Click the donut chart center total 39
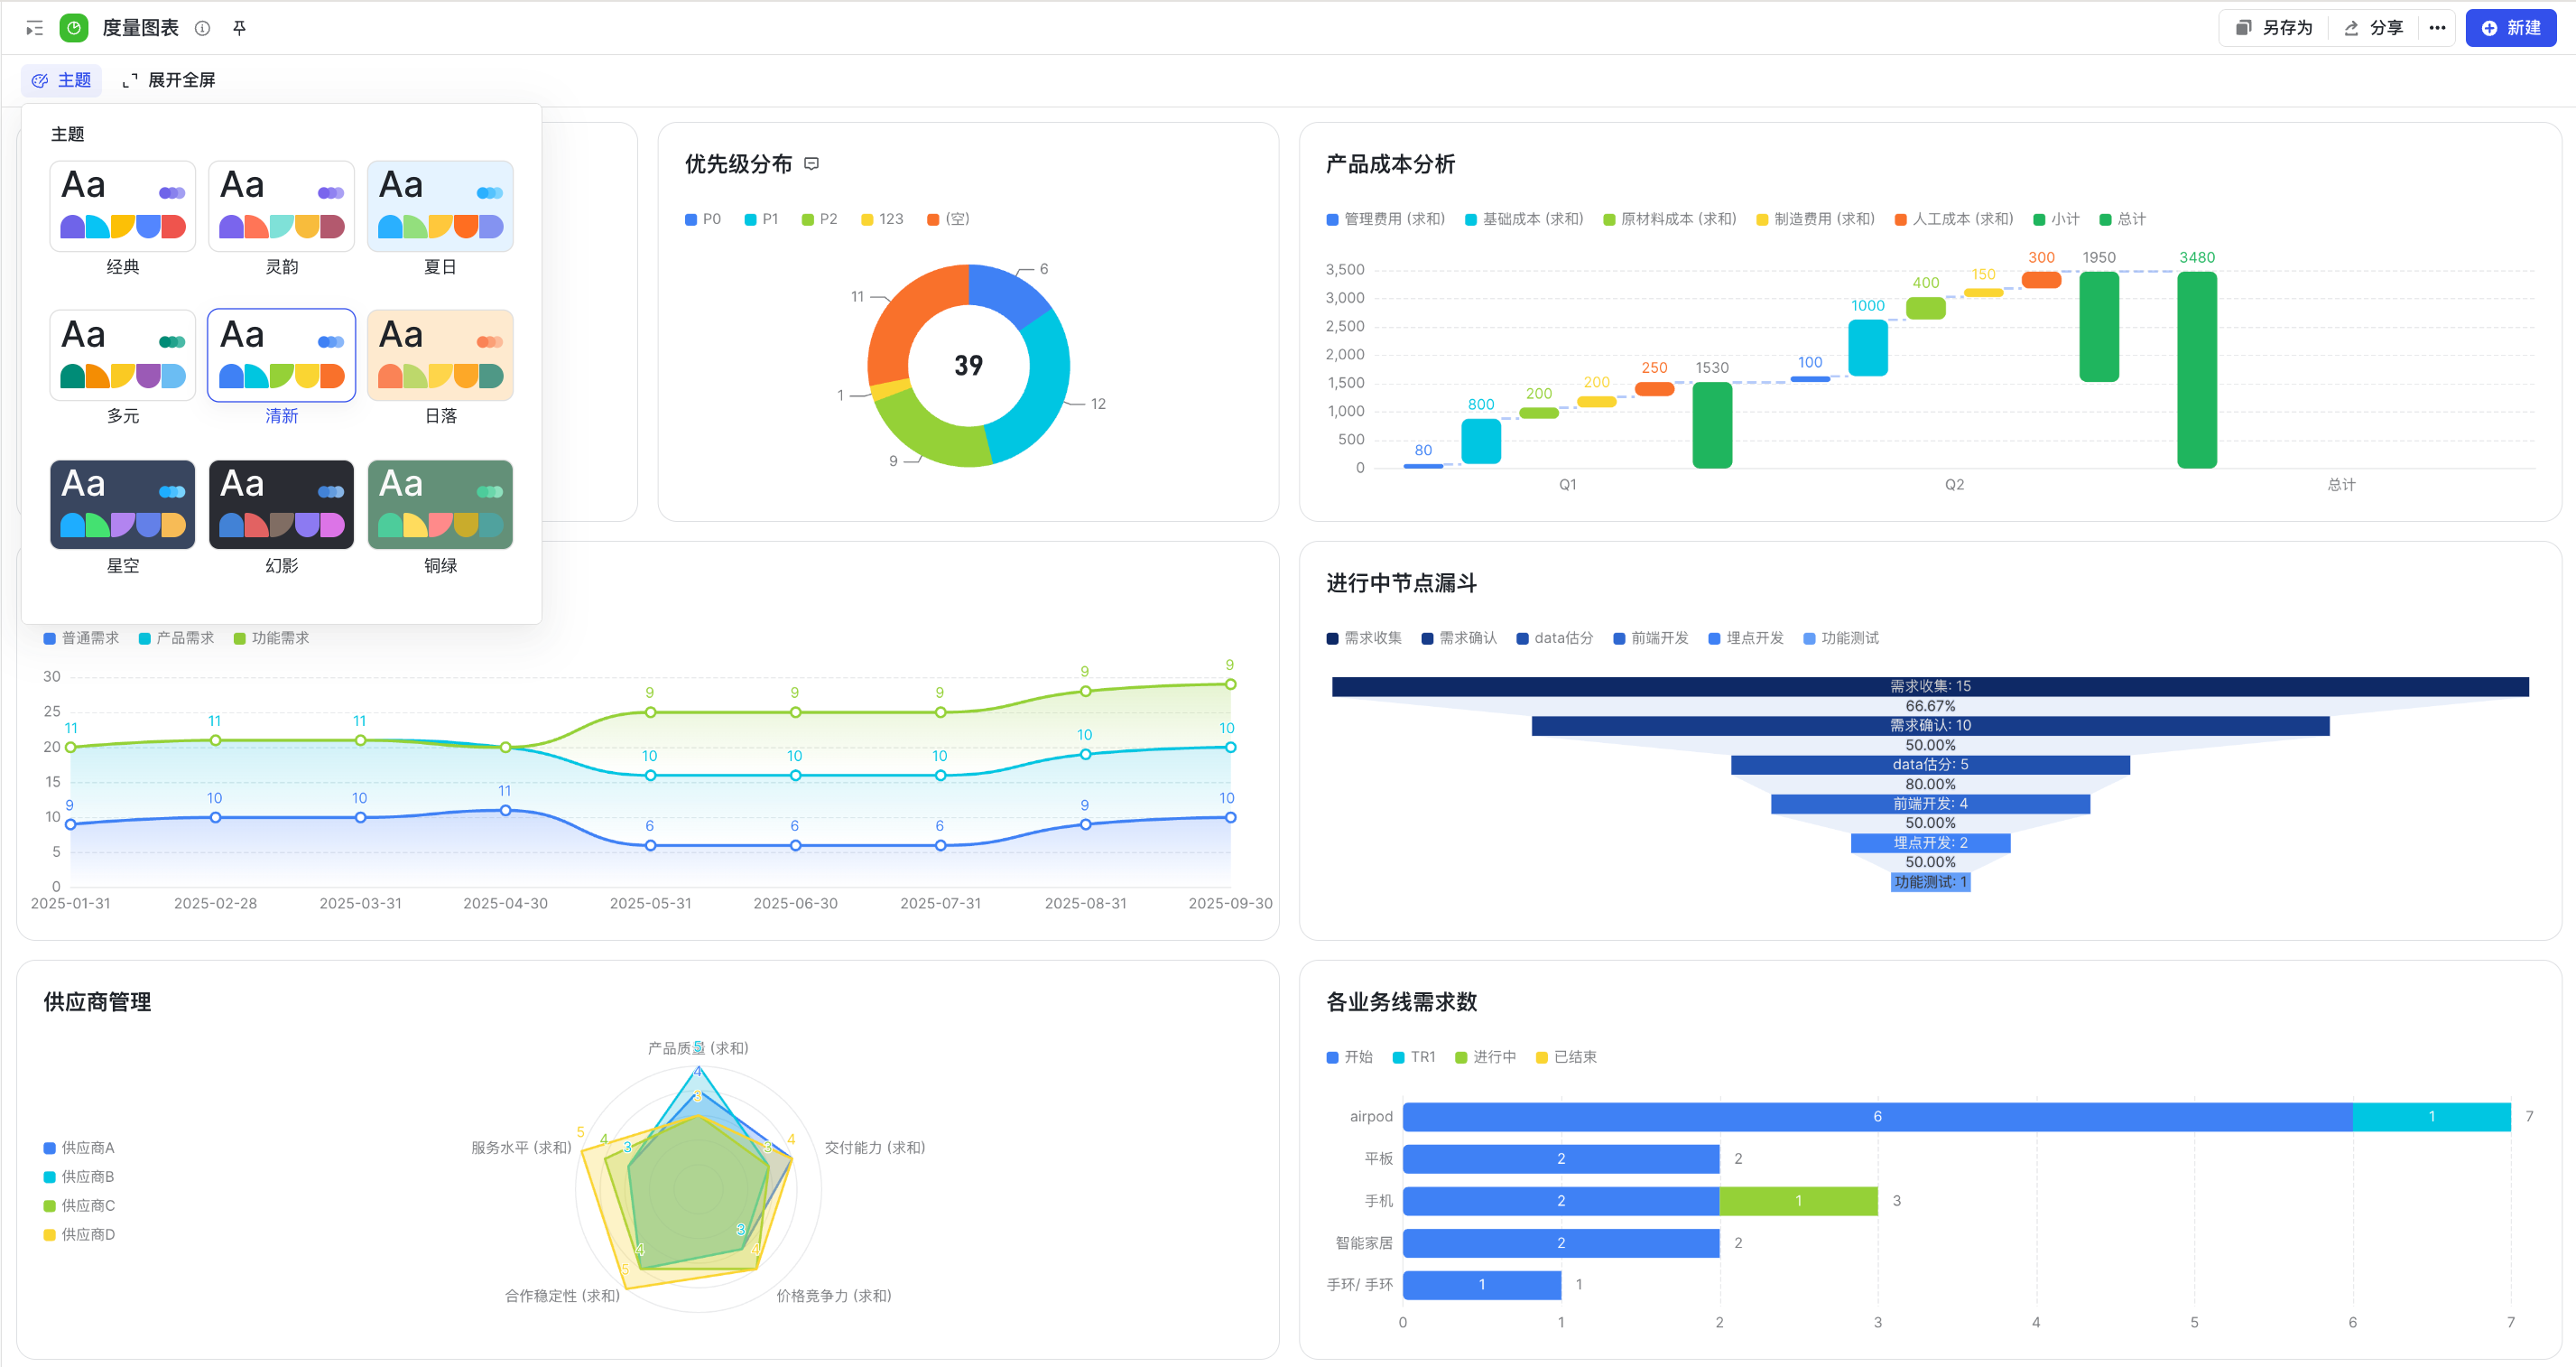 point(968,366)
